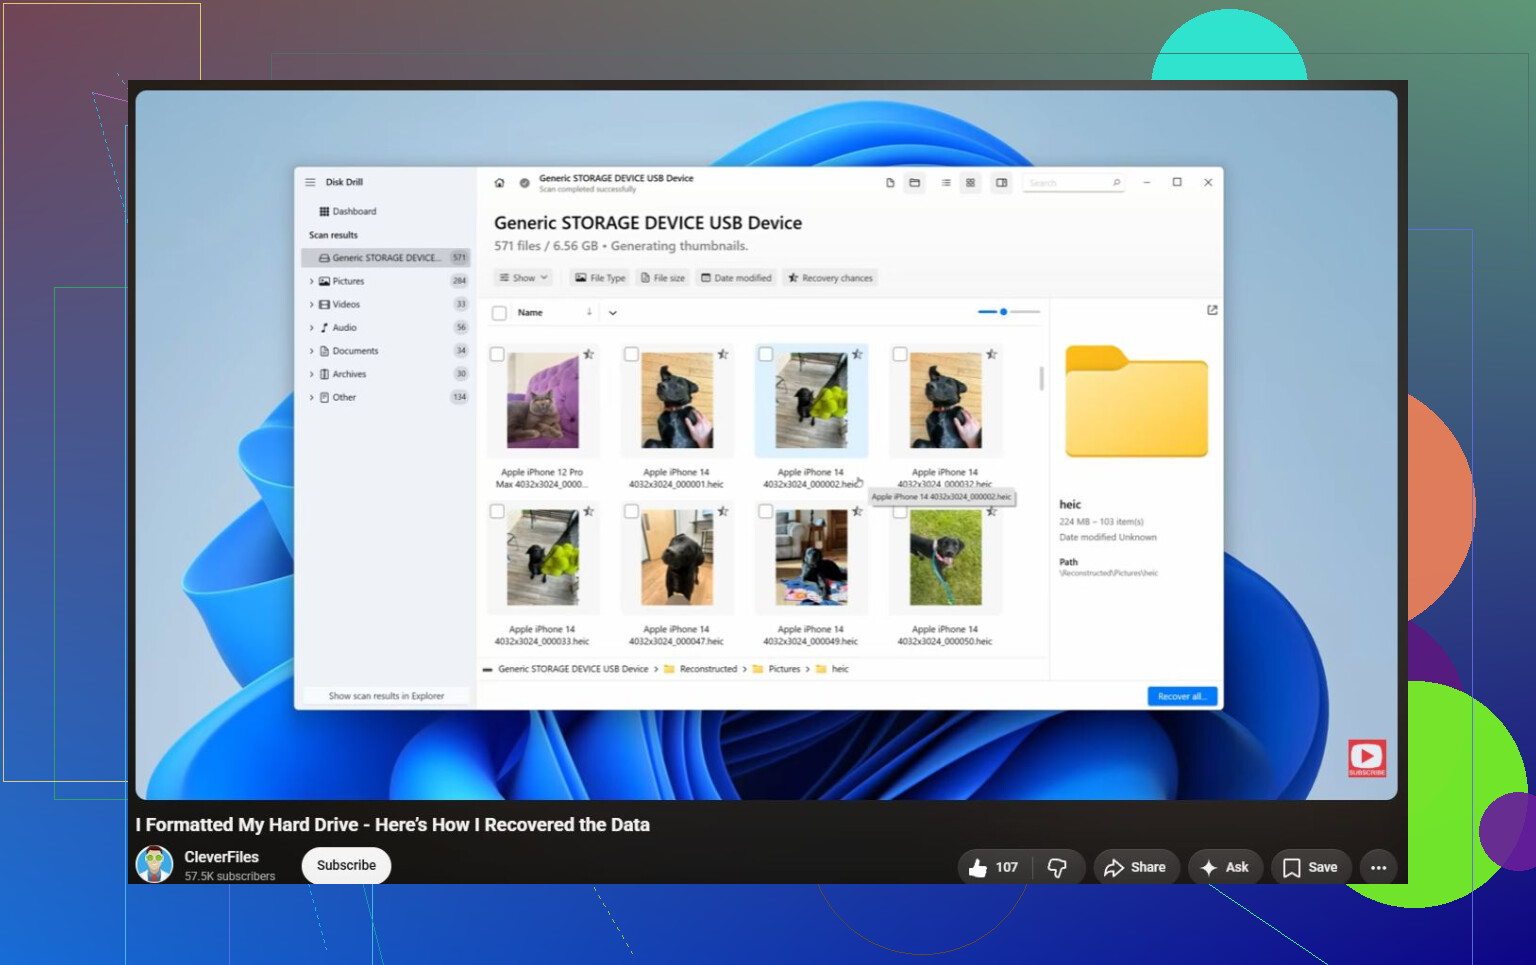
Task: Click the Recover all button
Action: 1182,696
